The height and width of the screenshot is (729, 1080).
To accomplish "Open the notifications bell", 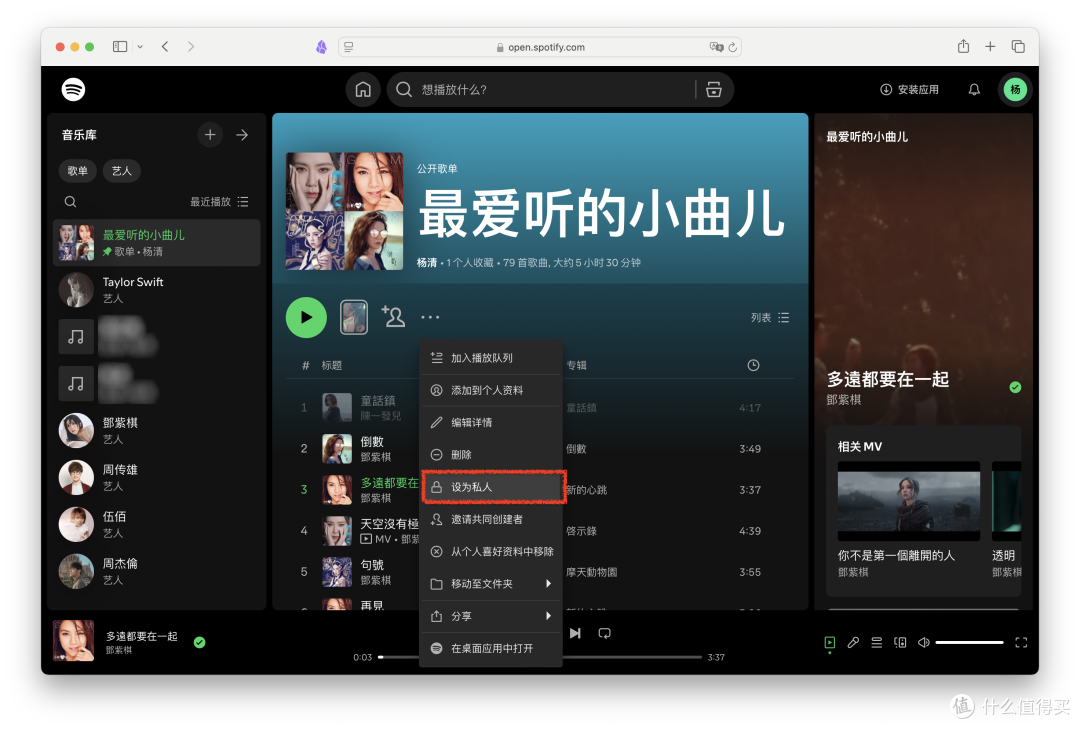I will tap(974, 90).
